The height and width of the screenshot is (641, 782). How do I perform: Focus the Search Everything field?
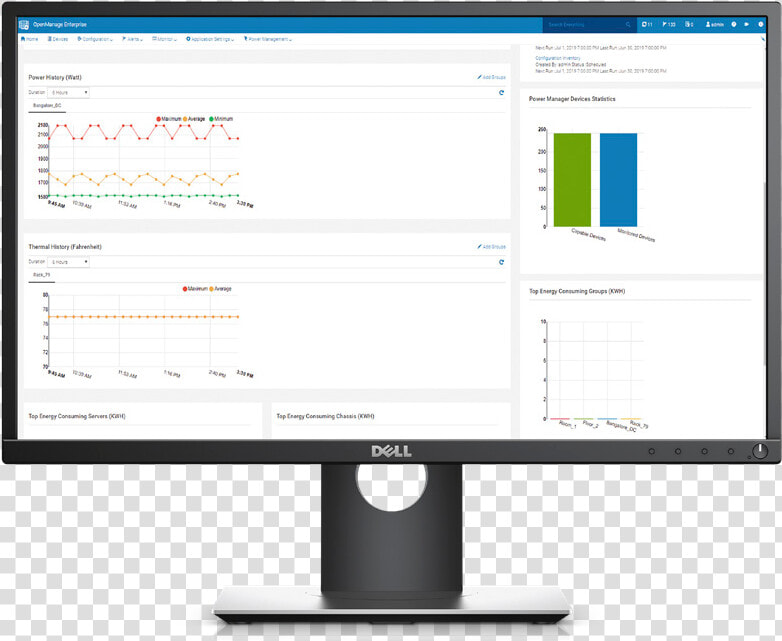(x=589, y=24)
